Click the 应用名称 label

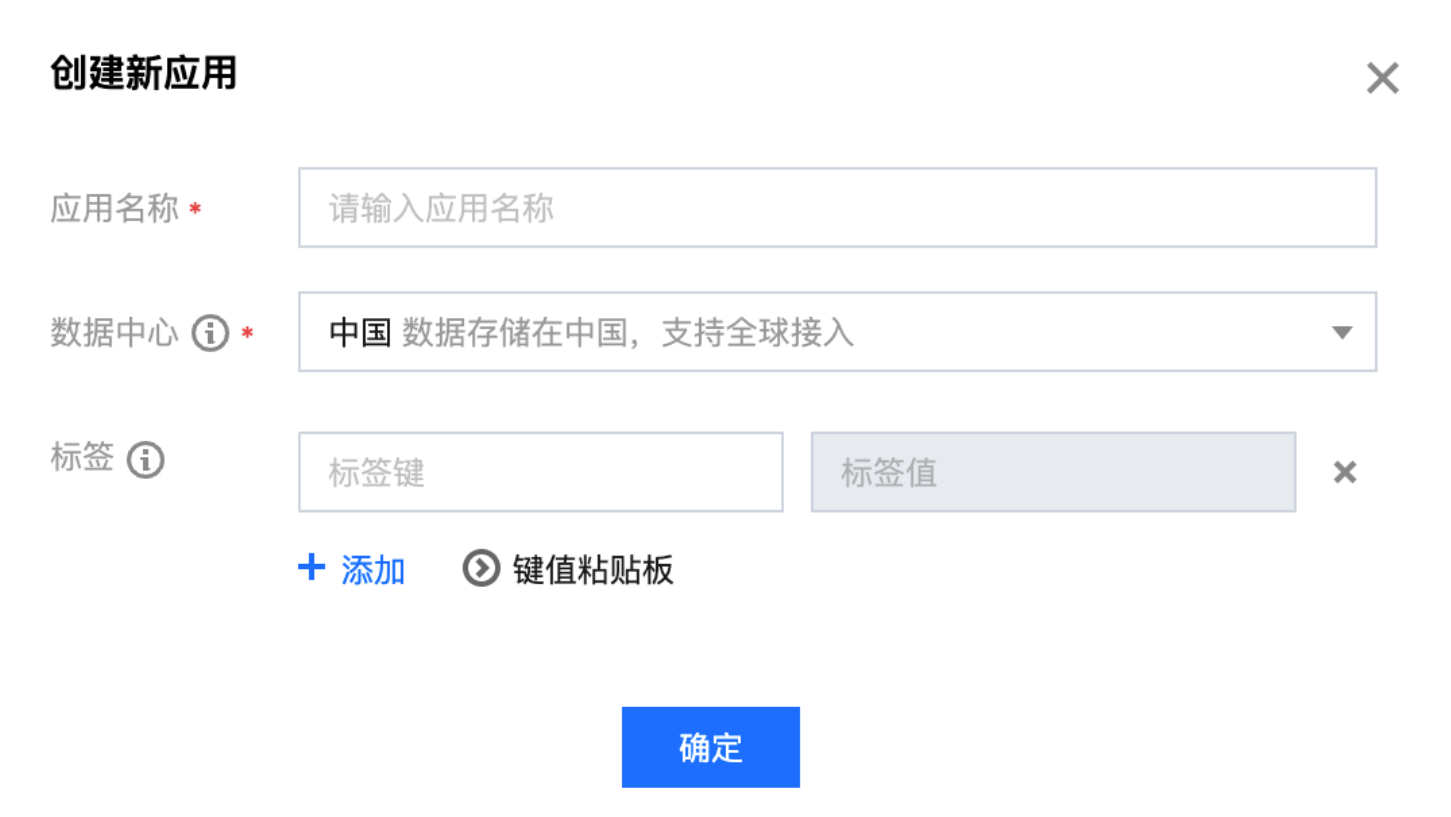(114, 209)
